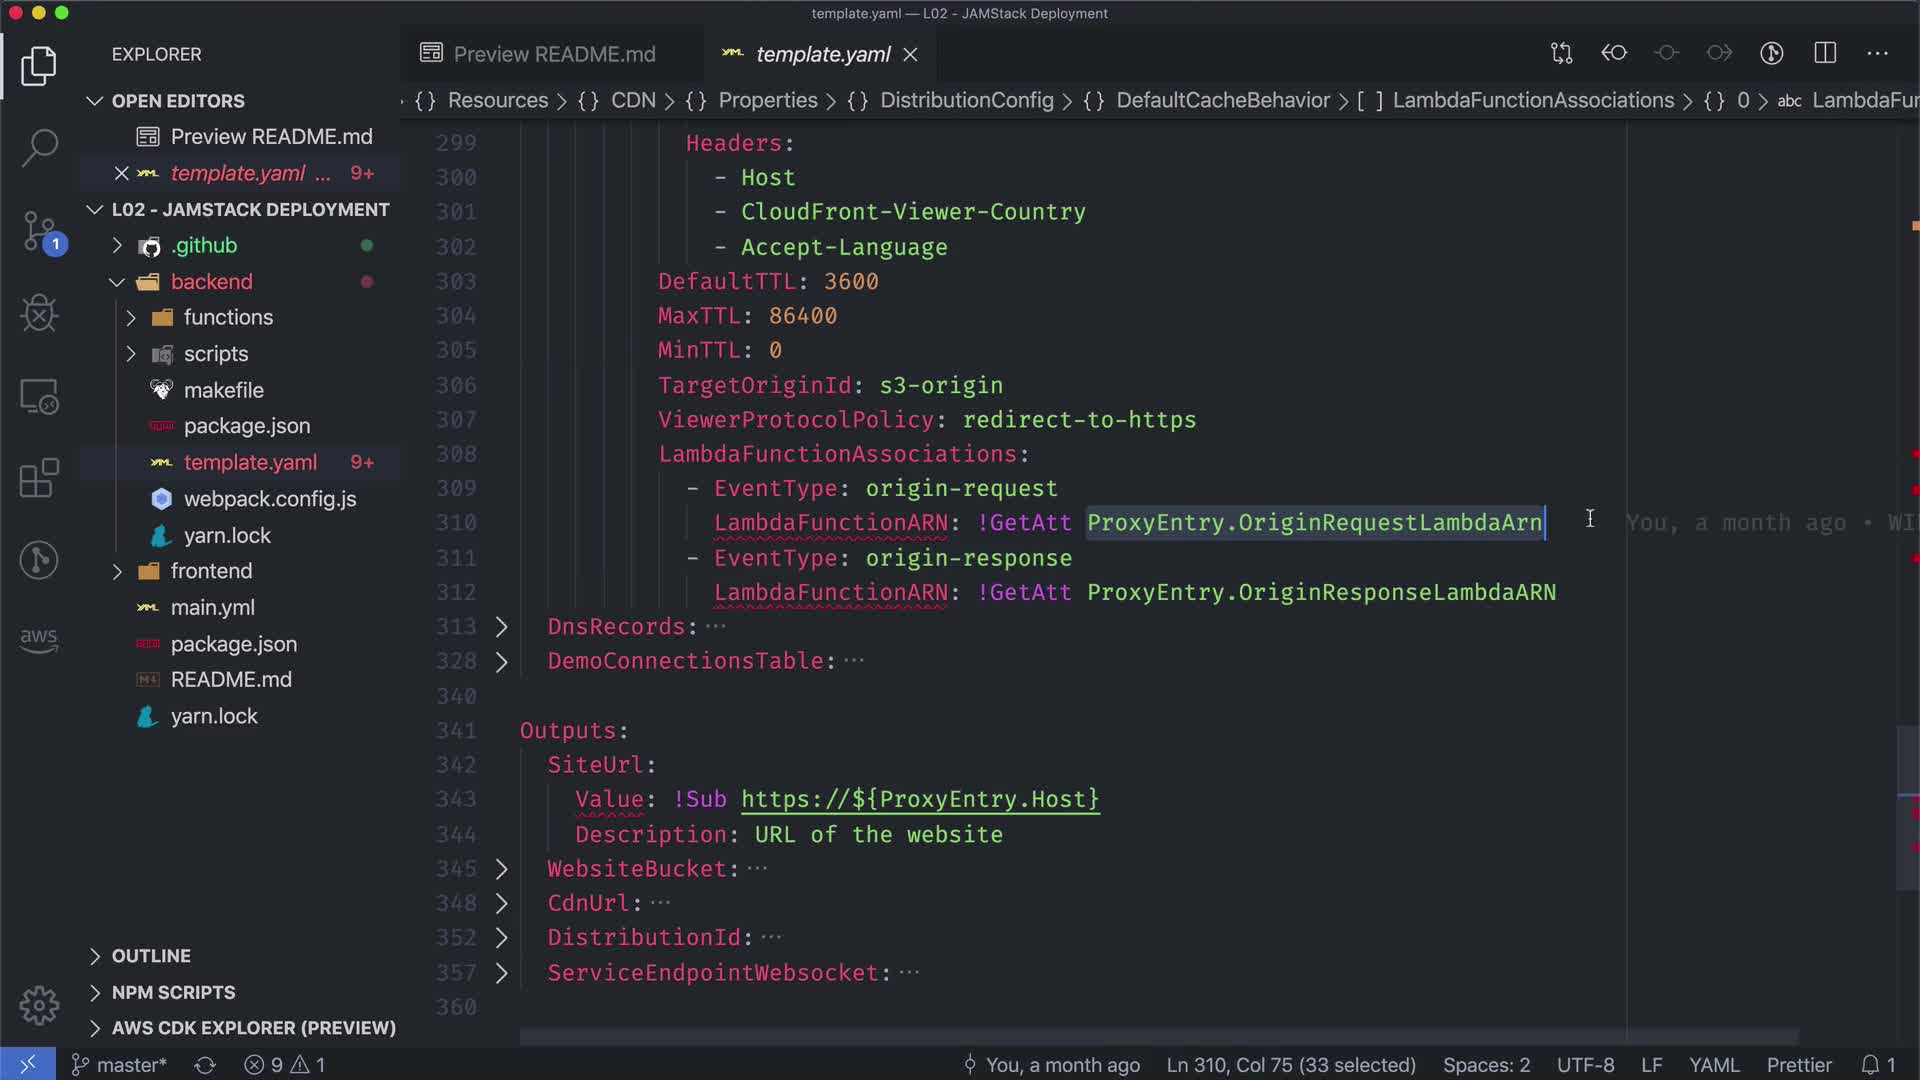This screenshot has height=1080, width=1920.
Task: Click synchronize changes icon in status bar
Action: coord(205,1065)
